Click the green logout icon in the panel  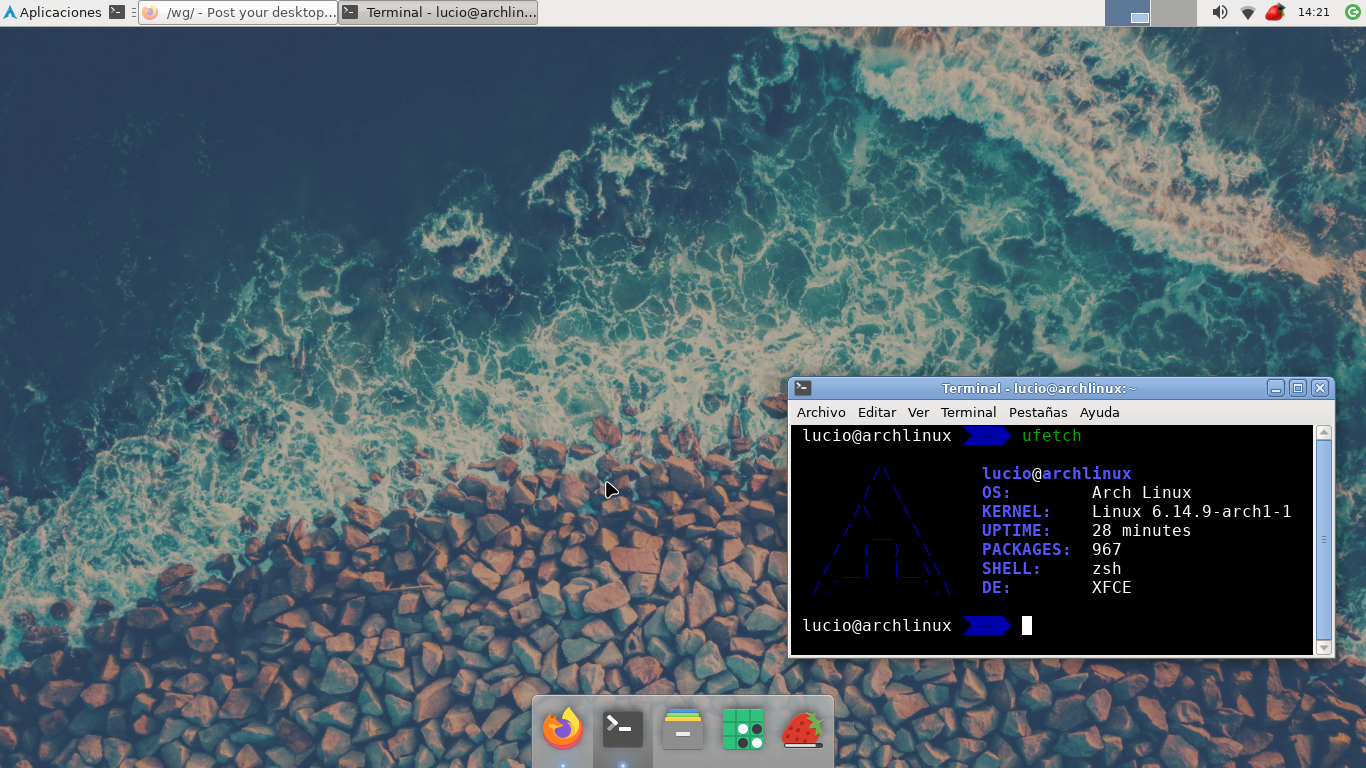coord(1353,12)
